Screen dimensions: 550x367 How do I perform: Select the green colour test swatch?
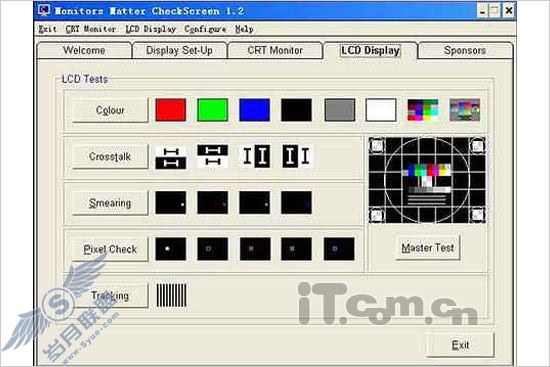click(x=213, y=110)
